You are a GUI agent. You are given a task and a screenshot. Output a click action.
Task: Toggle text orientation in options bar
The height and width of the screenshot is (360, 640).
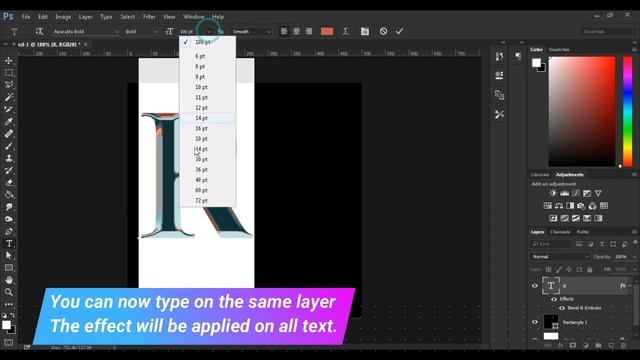tap(39, 31)
